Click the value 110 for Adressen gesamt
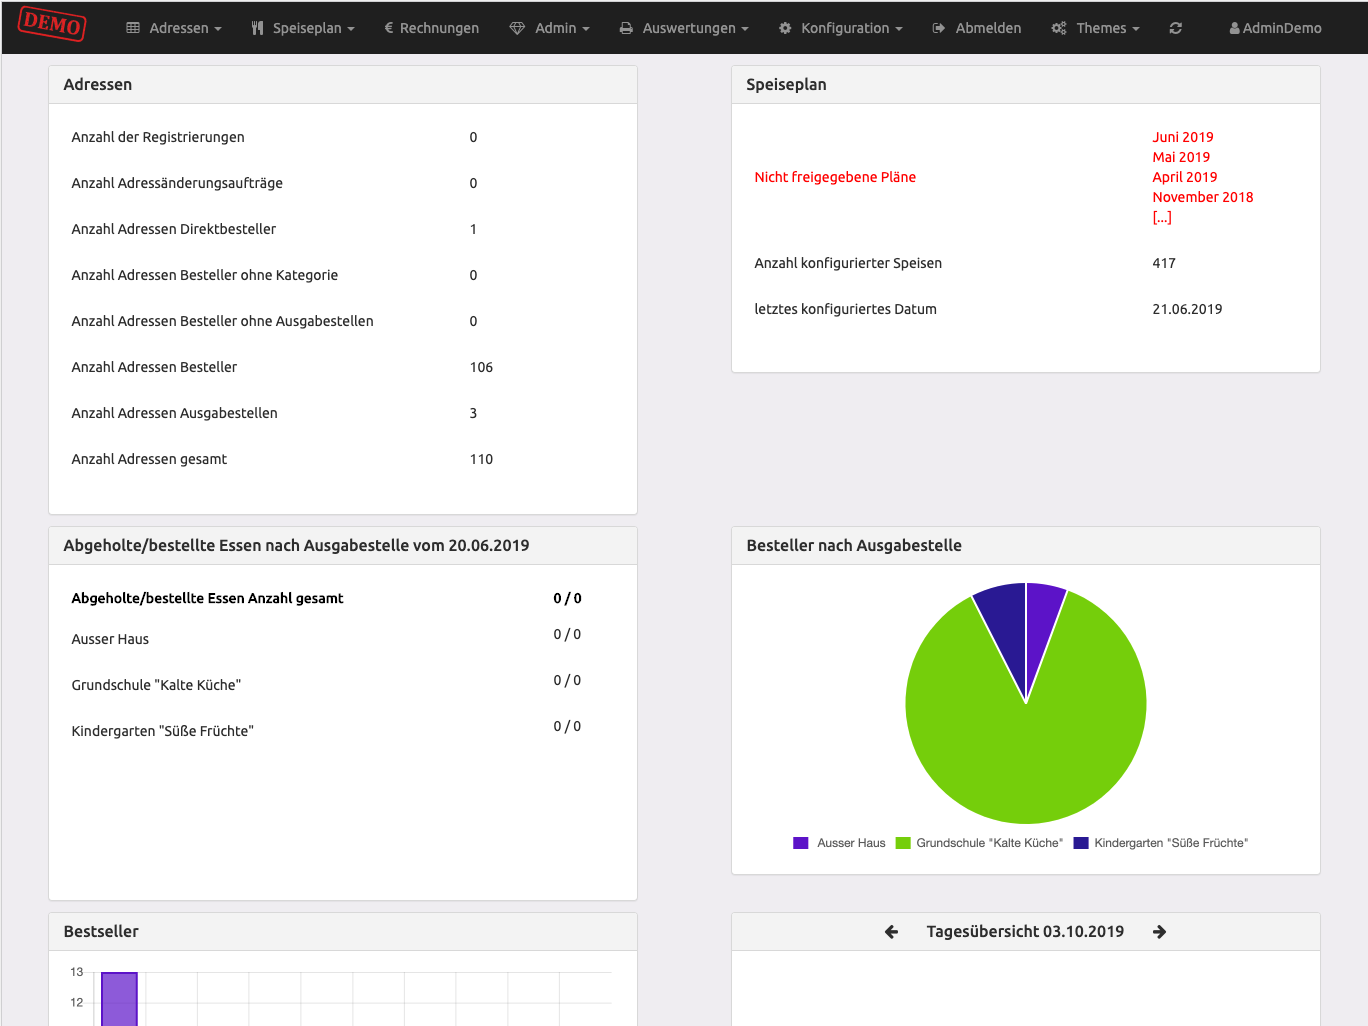Viewport: 1368px width, 1026px height. pyautogui.click(x=481, y=459)
